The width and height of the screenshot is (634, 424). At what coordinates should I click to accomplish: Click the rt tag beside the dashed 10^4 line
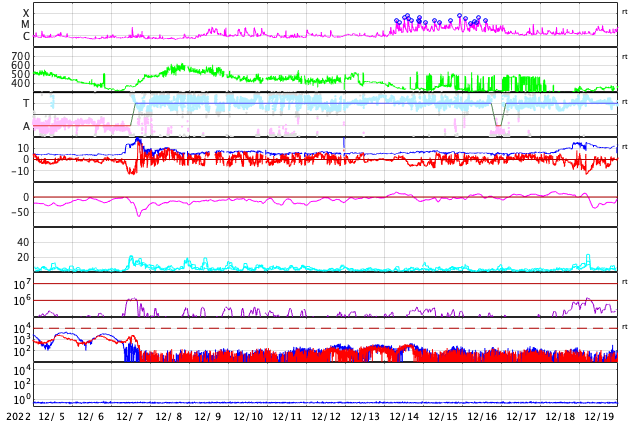tap(625, 327)
